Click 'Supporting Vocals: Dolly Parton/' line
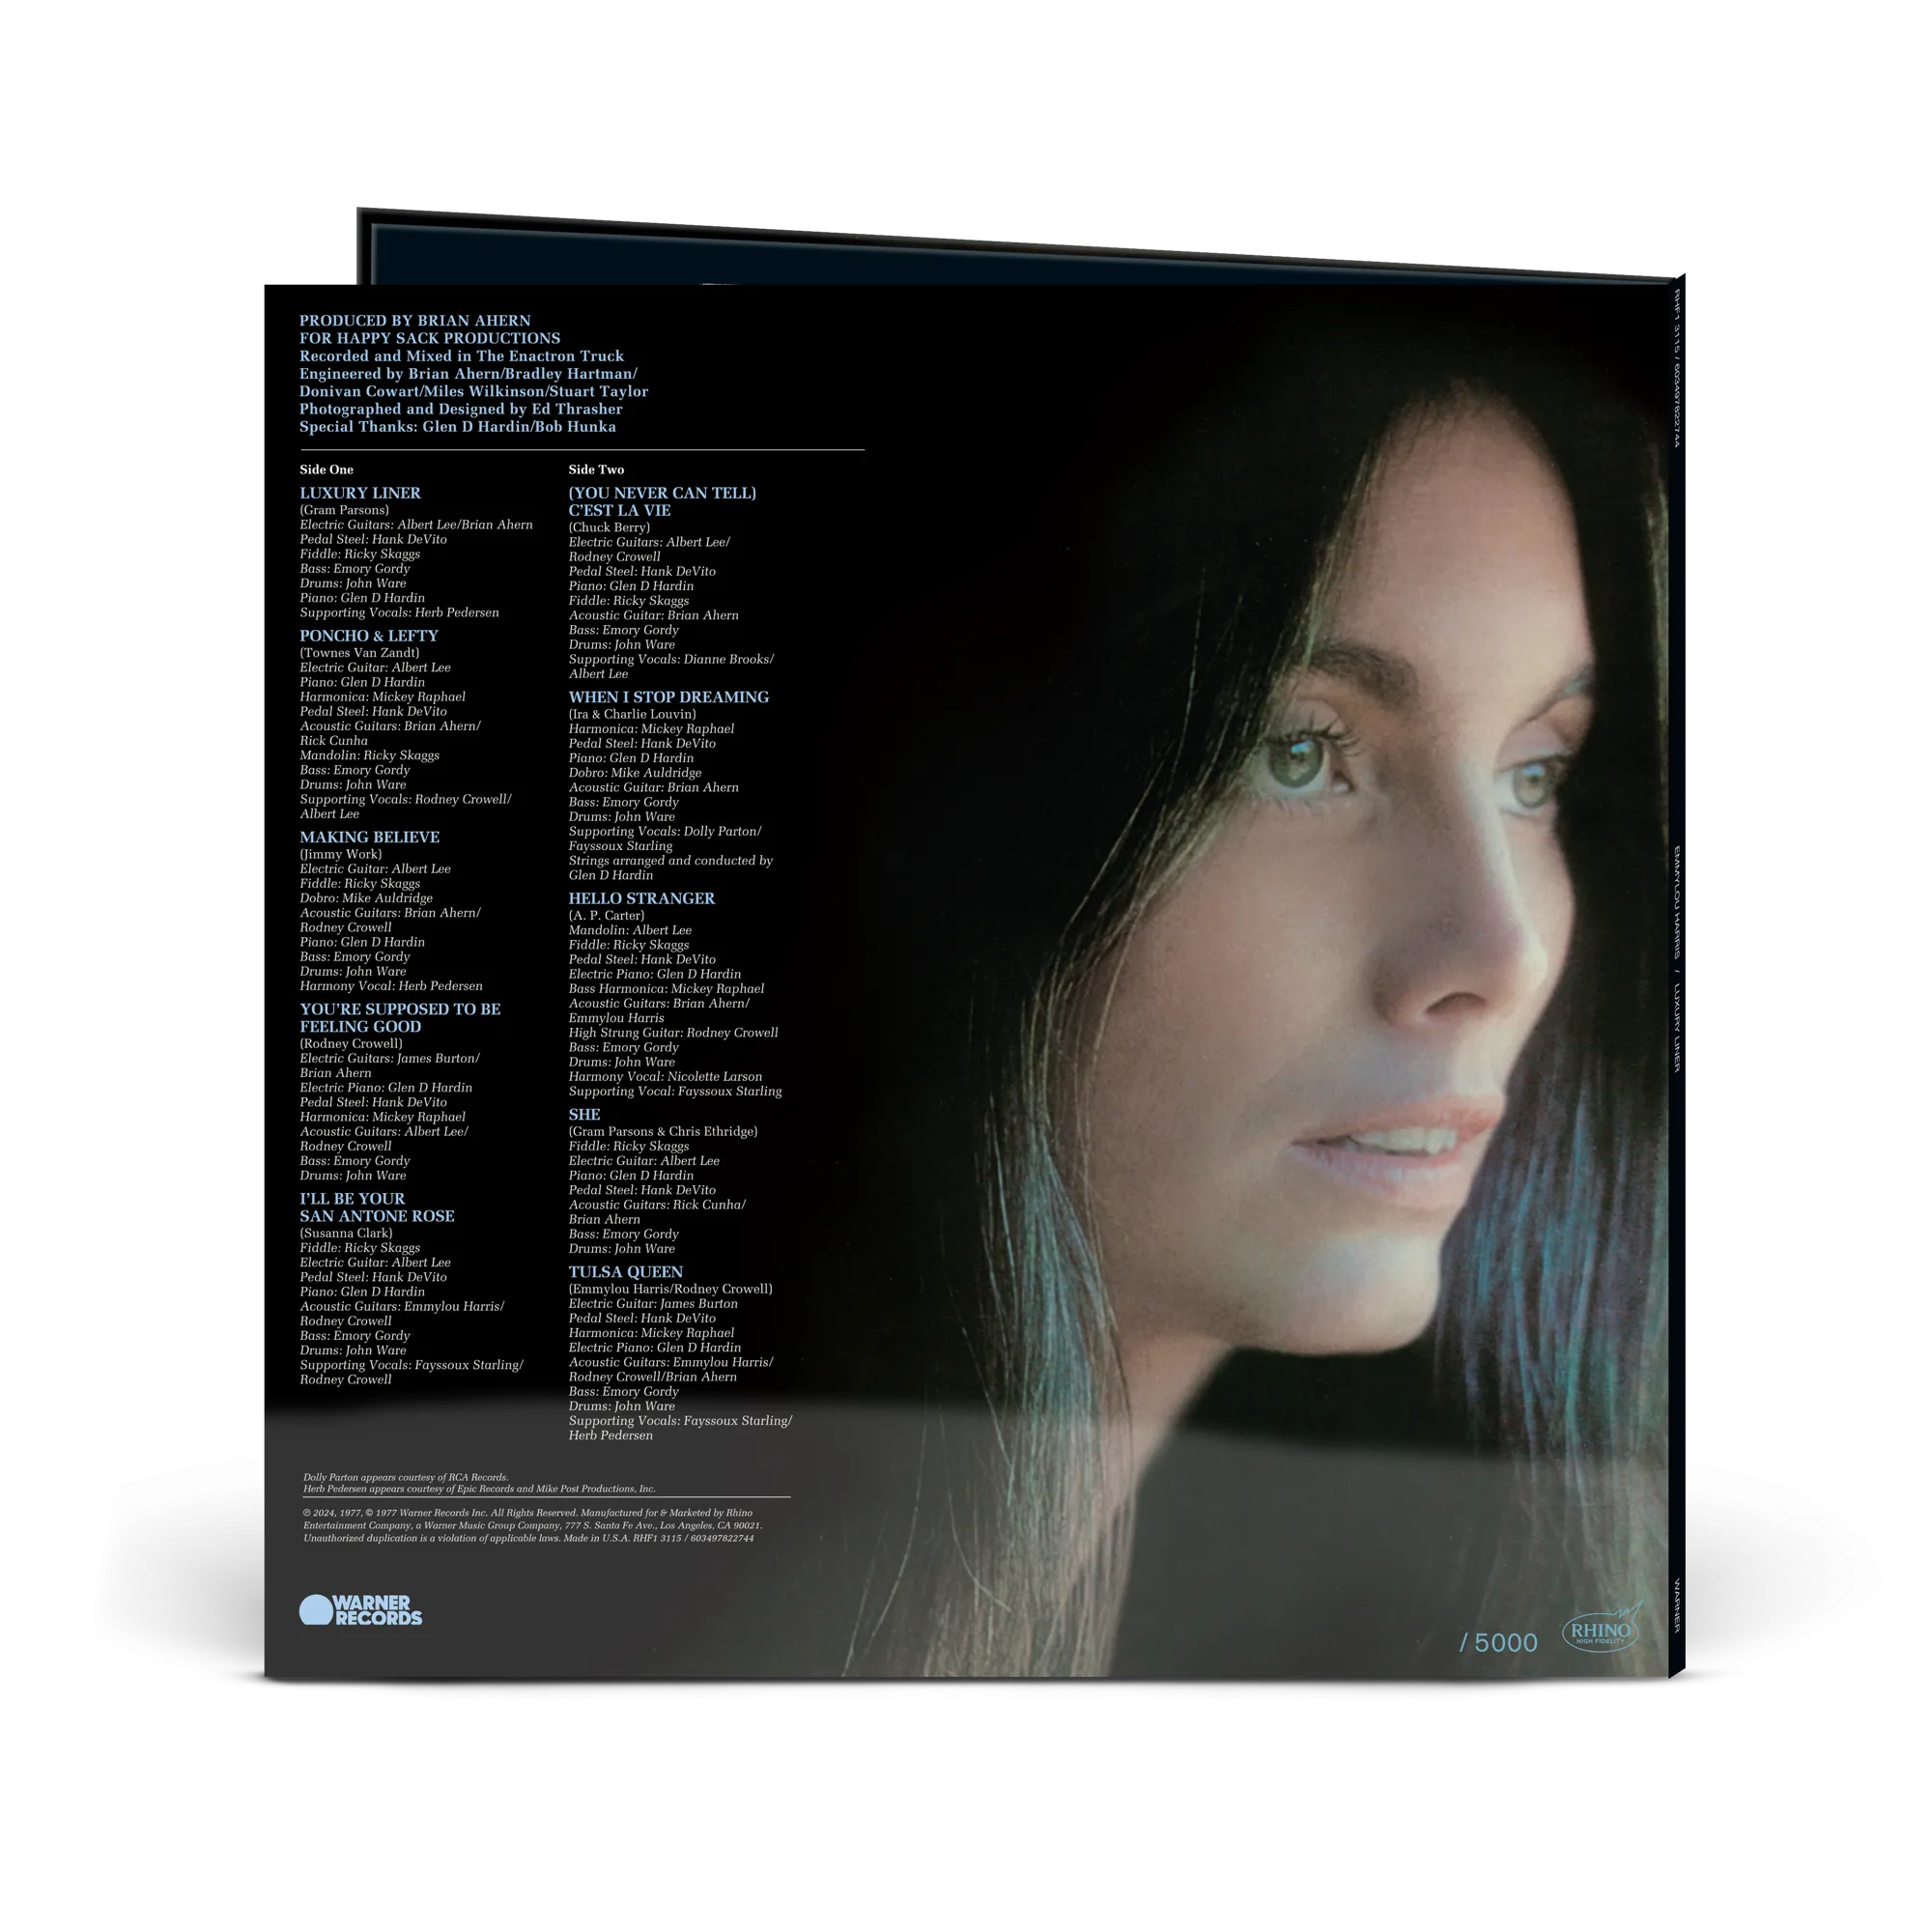The width and height of the screenshot is (1932, 1932). coord(665,832)
